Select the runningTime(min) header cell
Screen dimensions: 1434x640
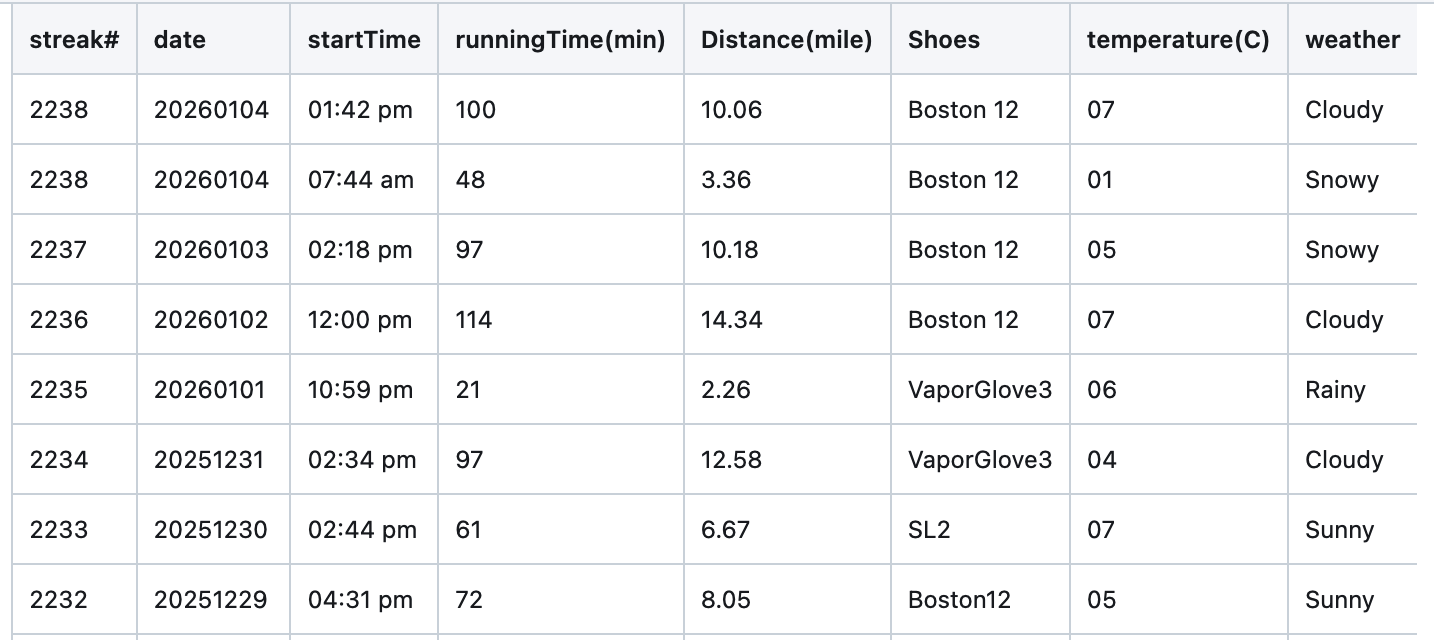click(x=560, y=40)
